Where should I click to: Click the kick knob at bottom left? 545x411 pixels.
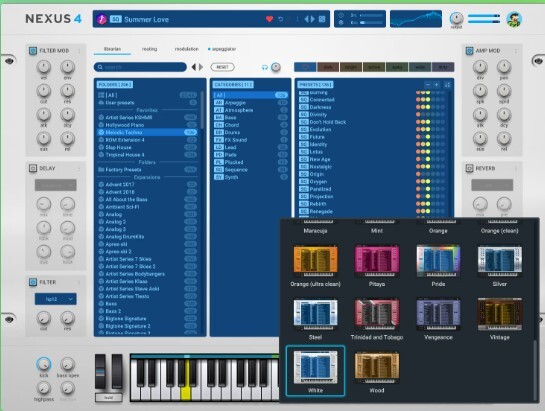44,364
